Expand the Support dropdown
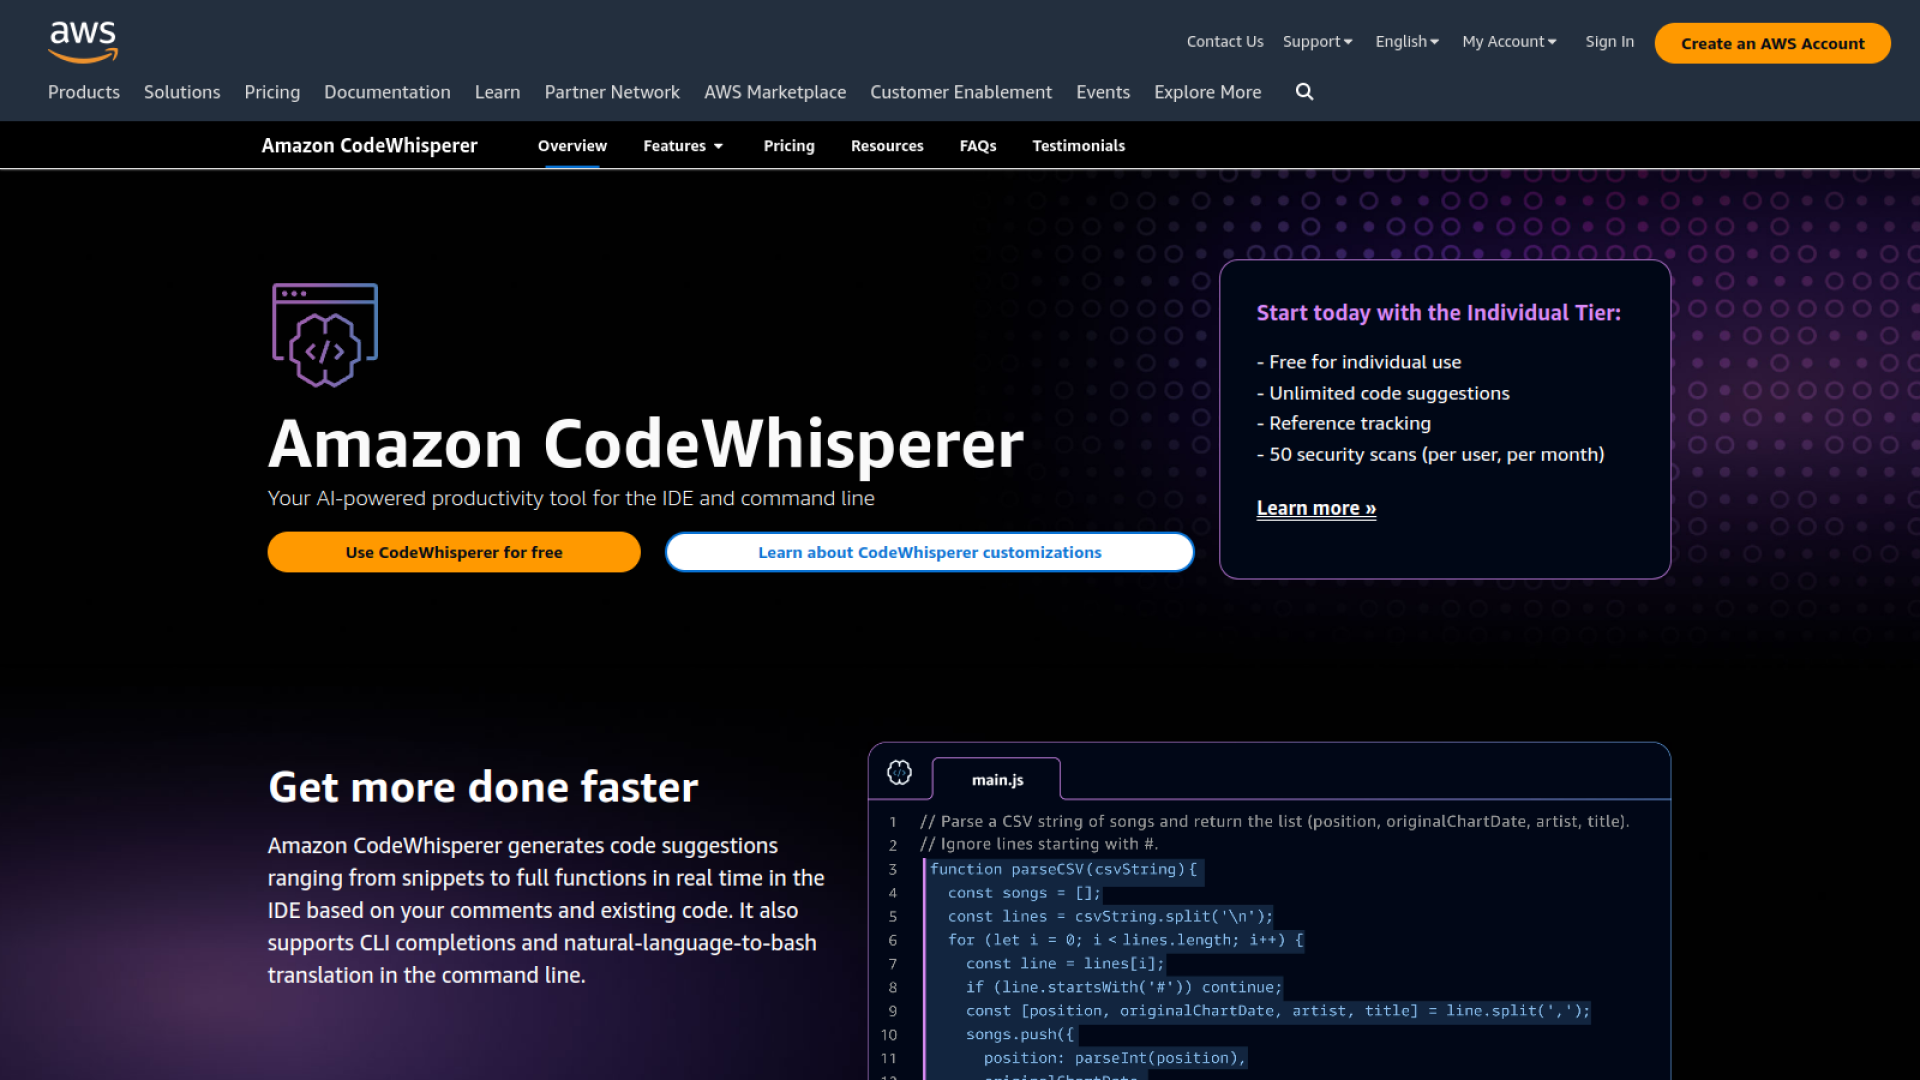This screenshot has width=1920, height=1080. tap(1317, 42)
